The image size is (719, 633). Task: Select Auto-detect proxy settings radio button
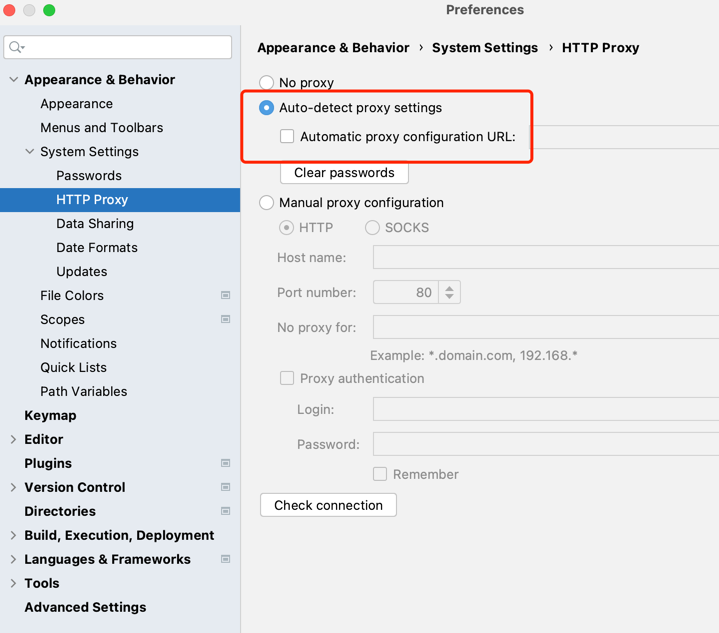click(x=266, y=108)
